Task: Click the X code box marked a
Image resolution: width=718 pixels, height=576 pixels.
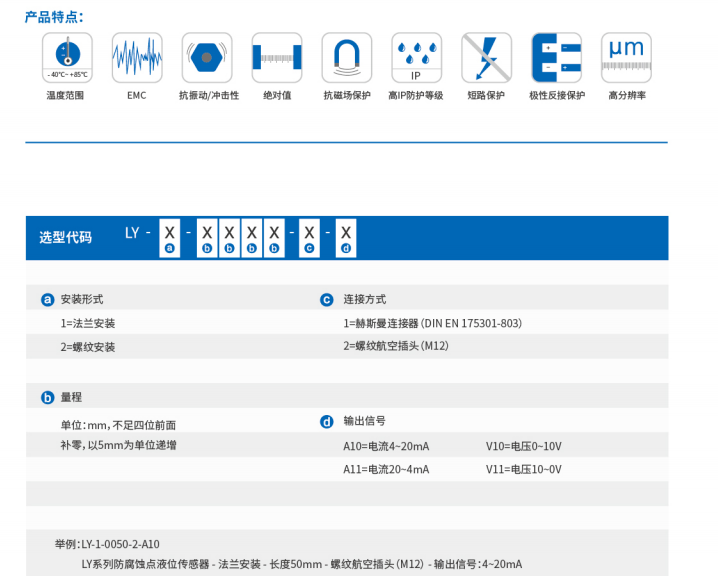Action: (170, 237)
